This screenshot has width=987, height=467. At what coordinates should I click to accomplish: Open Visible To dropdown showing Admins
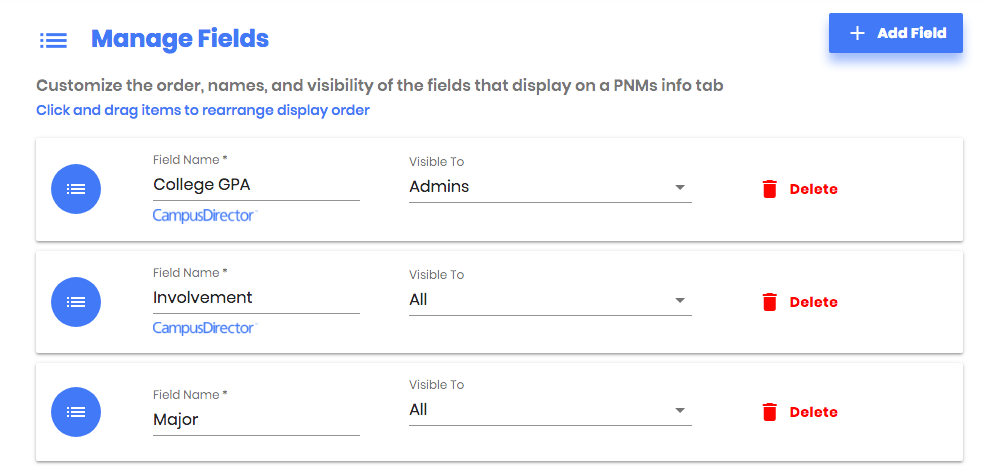pos(550,187)
